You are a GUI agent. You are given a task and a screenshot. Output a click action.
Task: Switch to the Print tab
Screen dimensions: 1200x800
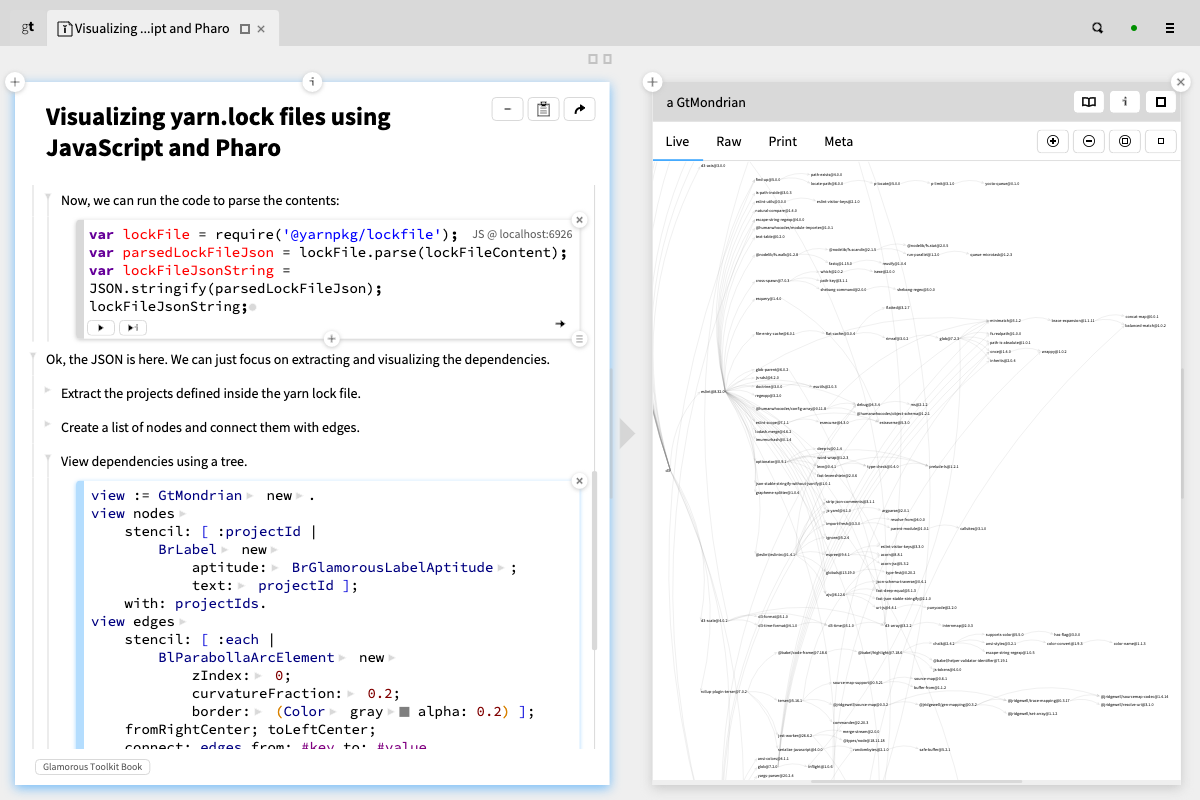(783, 142)
